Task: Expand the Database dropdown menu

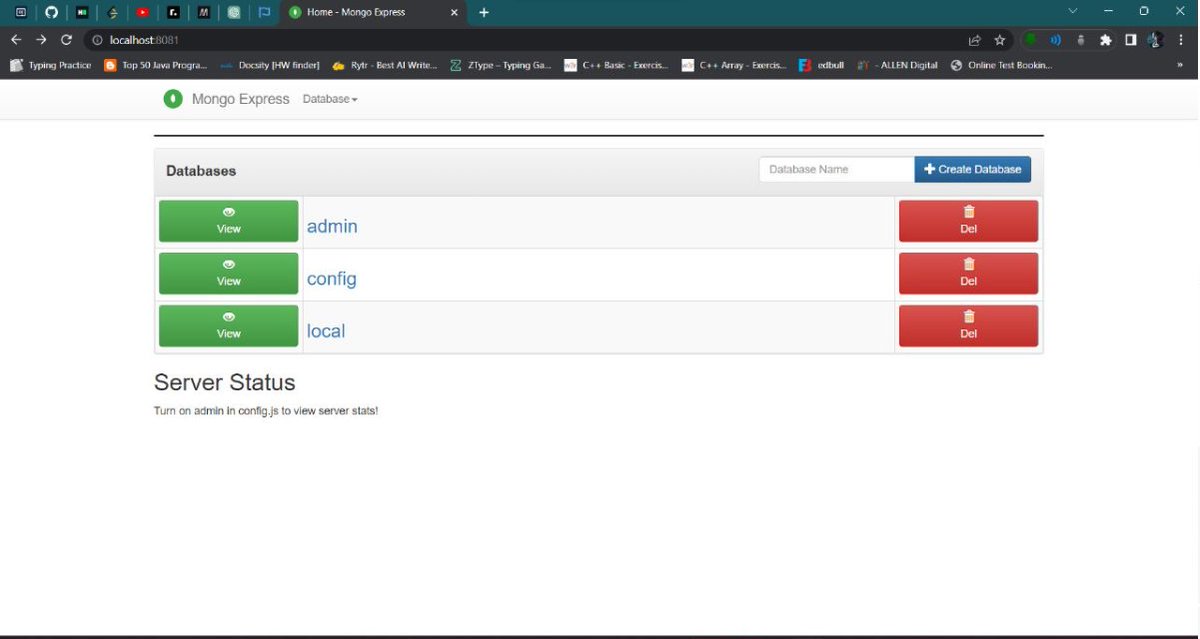Action: pos(330,99)
